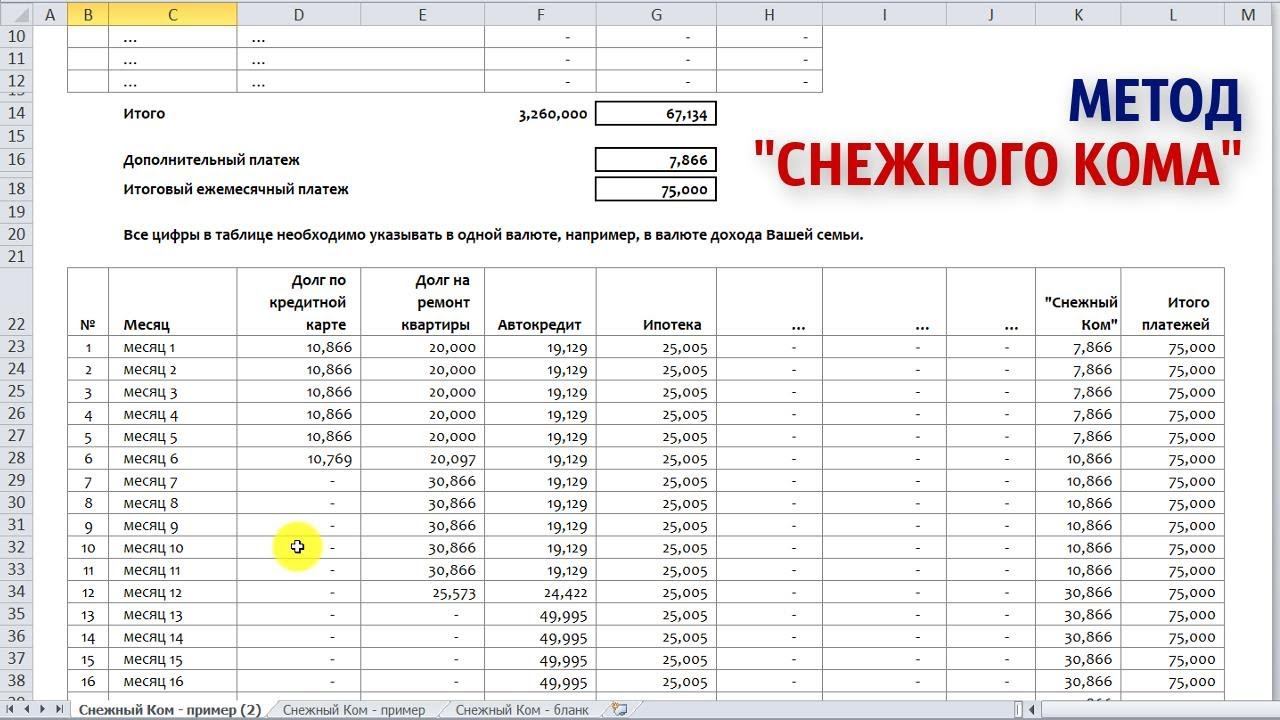The height and width of the screenshot is (720, 1280).
Task: Select column C header
Action: 173,14
